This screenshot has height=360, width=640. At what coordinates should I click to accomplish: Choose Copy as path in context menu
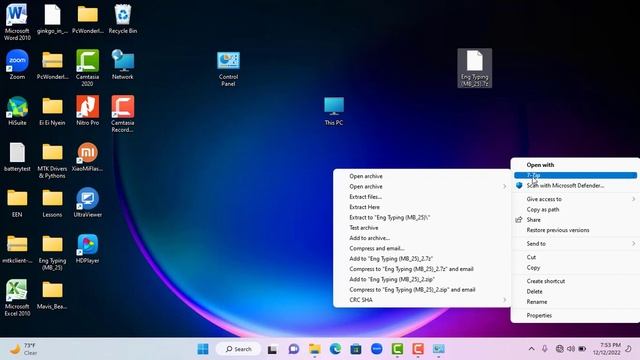575,209
